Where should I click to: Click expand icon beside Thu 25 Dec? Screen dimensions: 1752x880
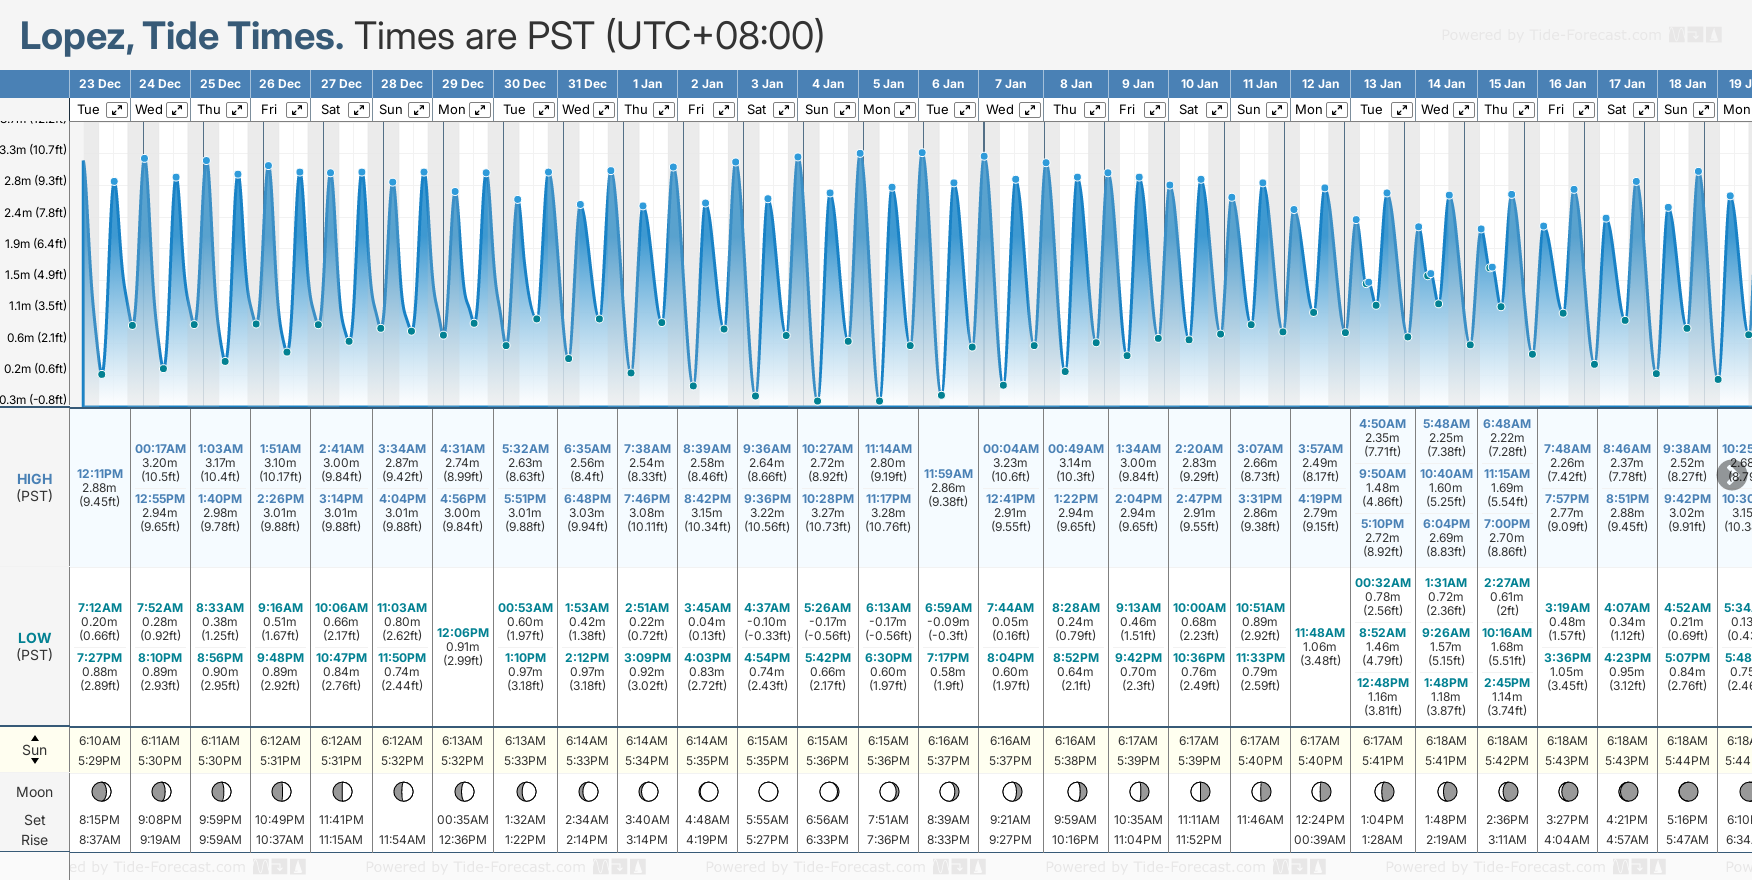click(x=237, y=110)
